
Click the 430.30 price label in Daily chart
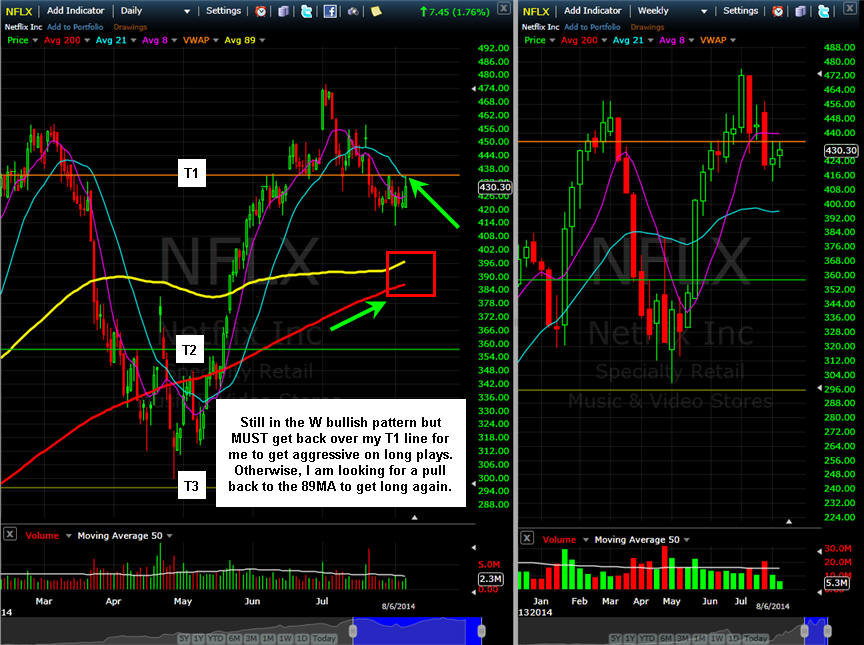click(495, 187)
